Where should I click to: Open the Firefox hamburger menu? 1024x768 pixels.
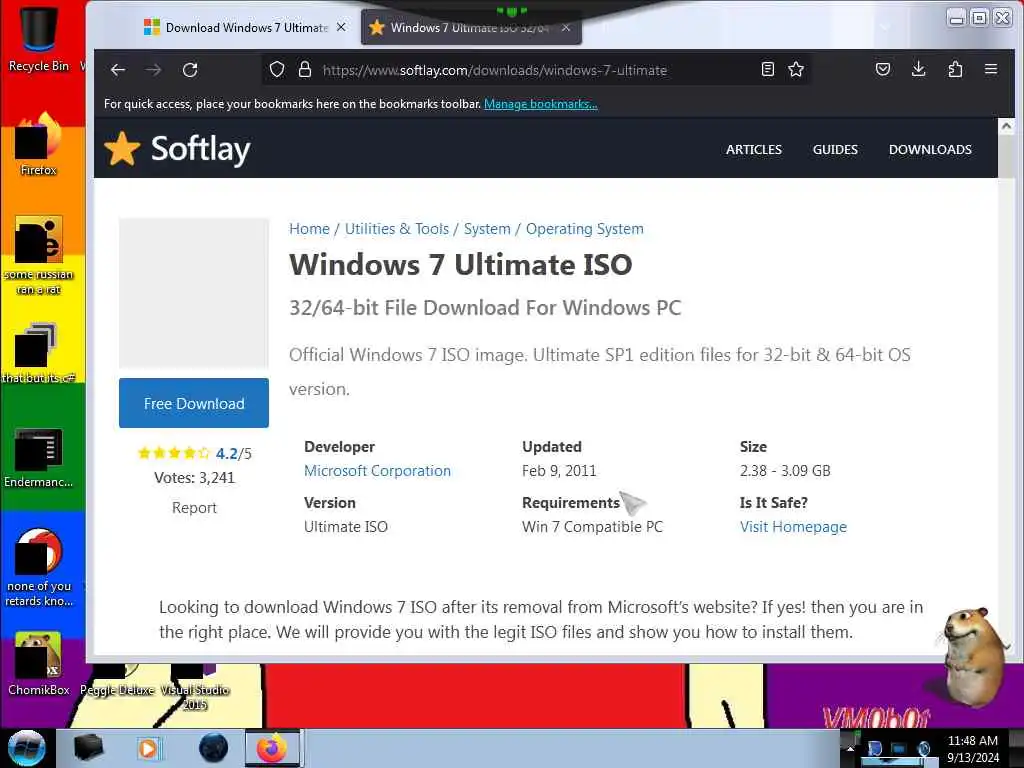point(991,69)
